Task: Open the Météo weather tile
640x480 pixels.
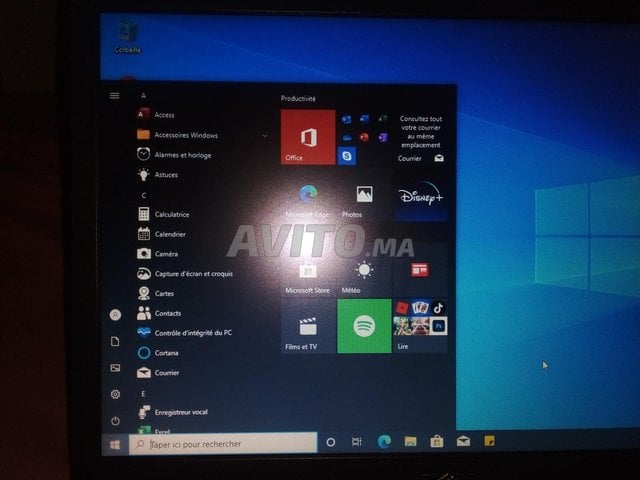Action: 364,272
